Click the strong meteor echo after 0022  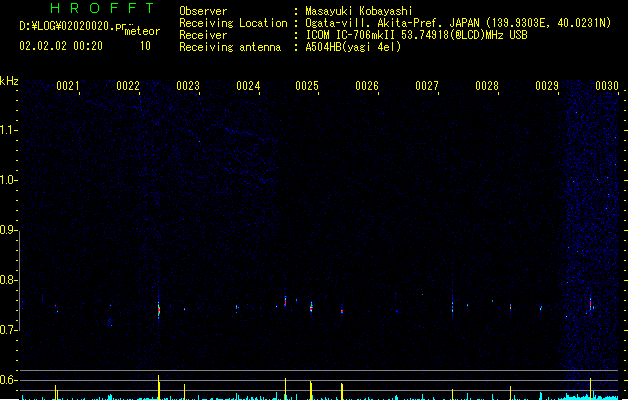tap(159, 310)
